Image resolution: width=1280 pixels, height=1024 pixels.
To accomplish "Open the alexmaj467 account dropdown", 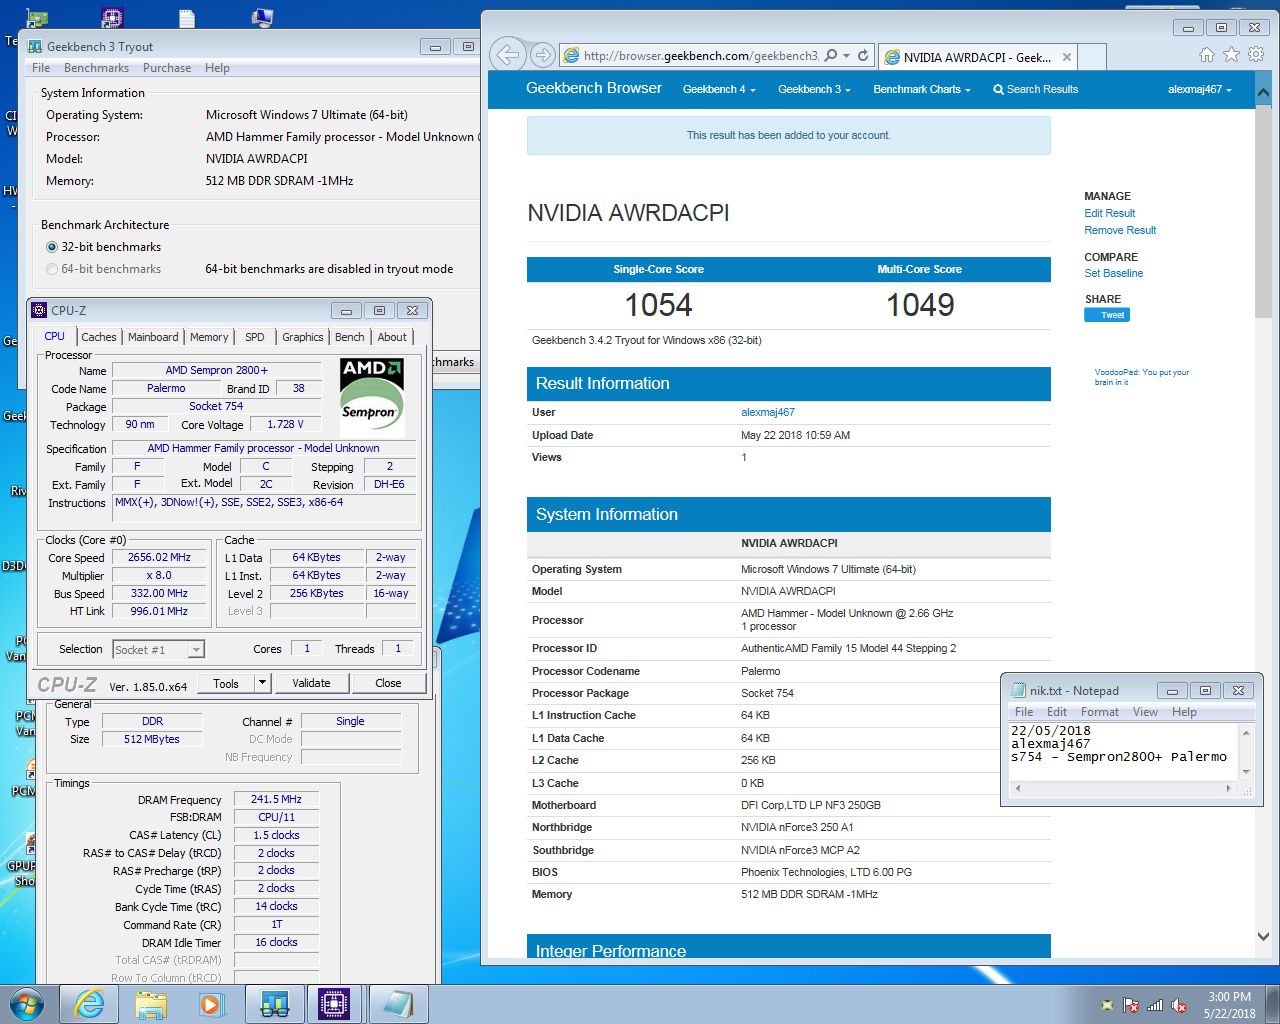I will coord(1200,89).
